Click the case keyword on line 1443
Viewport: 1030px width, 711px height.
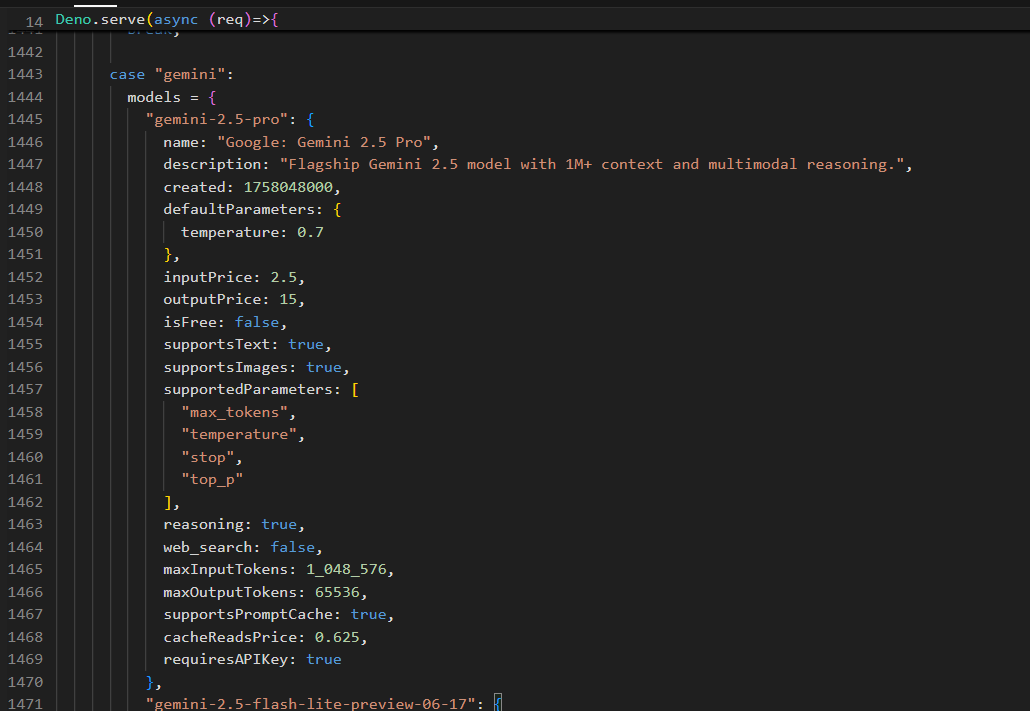point(127,74)
